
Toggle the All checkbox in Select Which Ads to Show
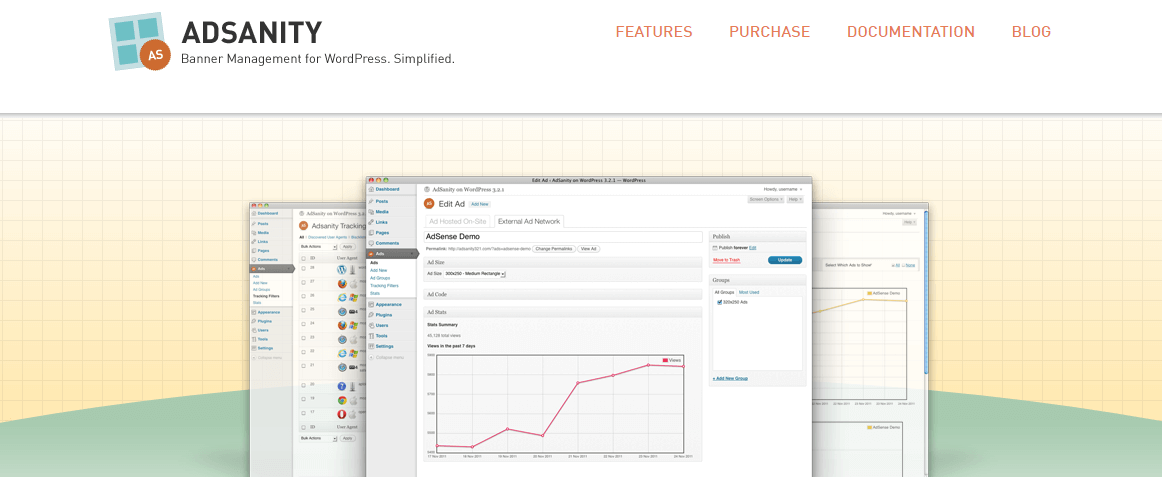[894, 265]
